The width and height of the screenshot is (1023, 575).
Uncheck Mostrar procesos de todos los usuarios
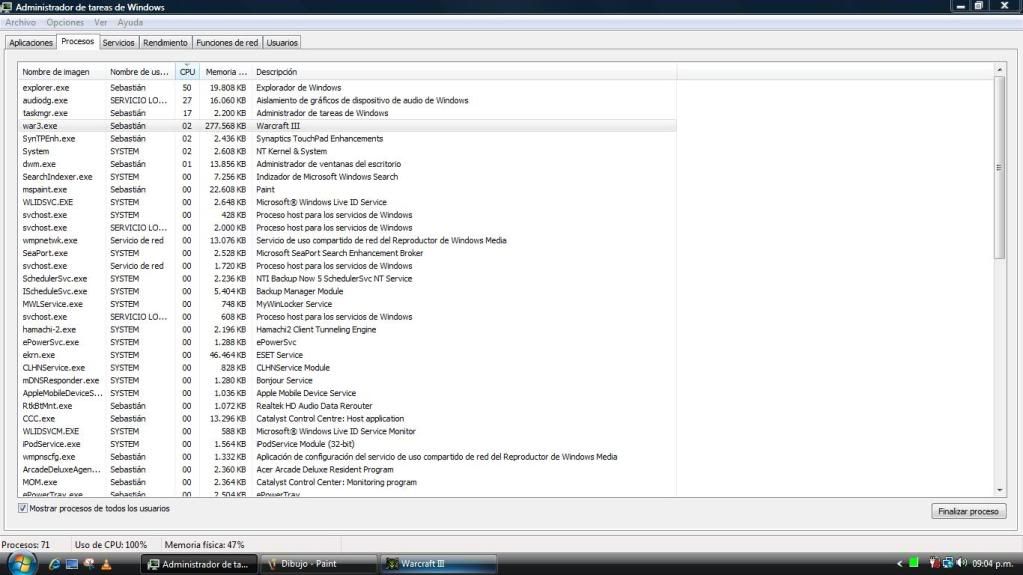click(23, 509)
